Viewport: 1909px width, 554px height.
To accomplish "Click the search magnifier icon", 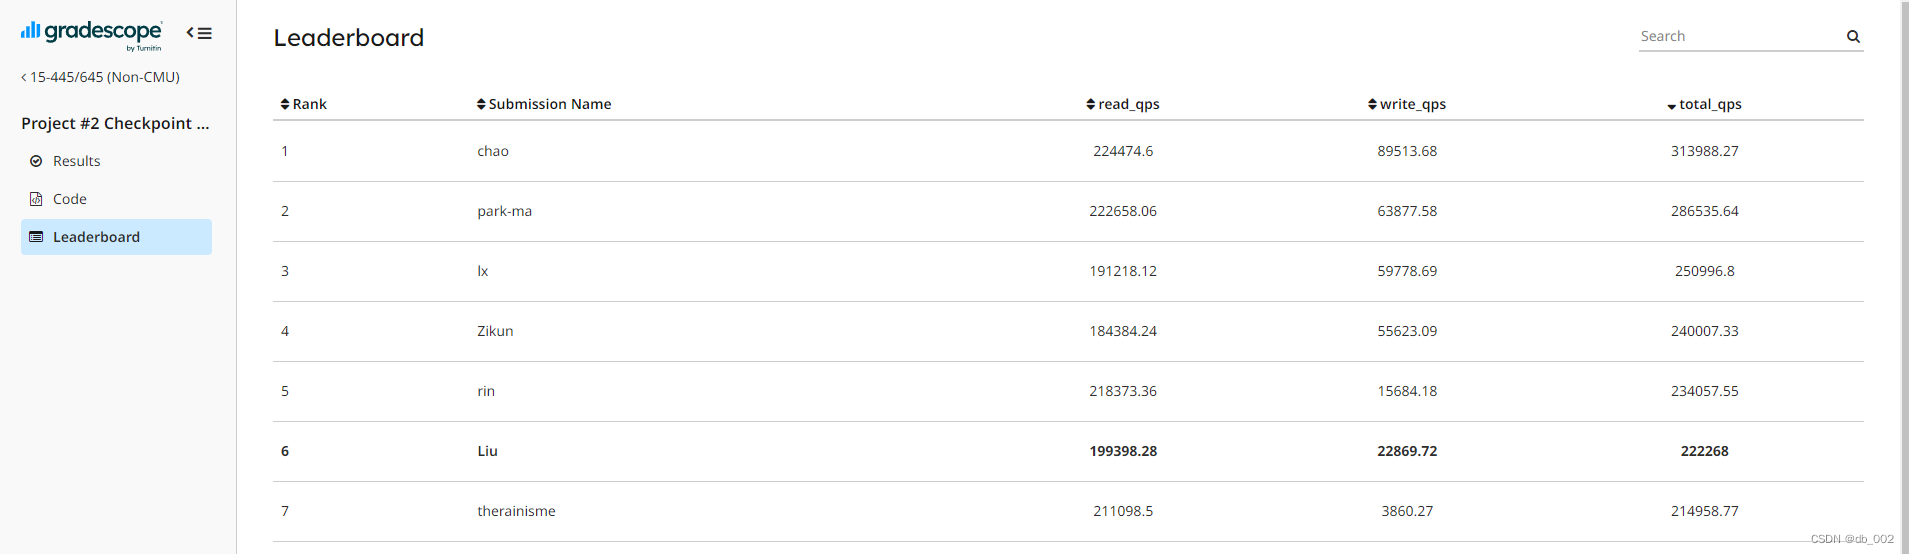I will pos(1853,37).
